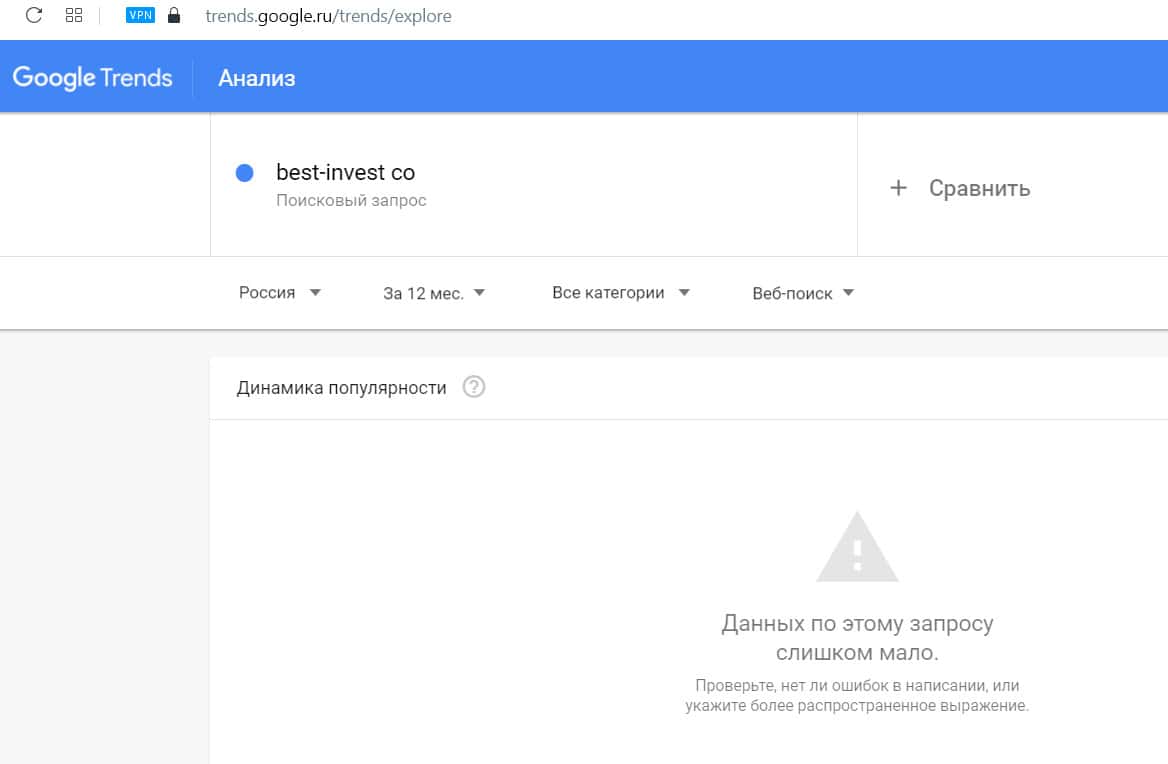Go to the Анализ section
The image size is (1168, 764).
point(257,78)
